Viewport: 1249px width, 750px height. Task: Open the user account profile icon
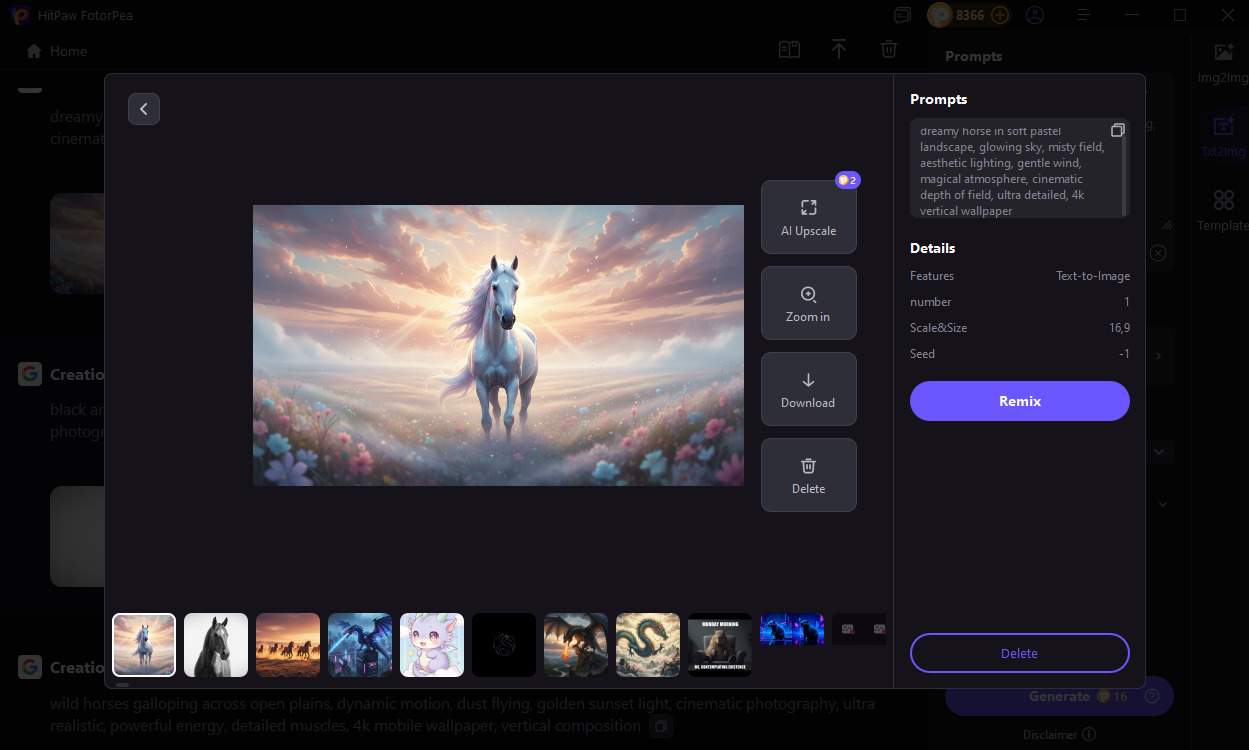pos(1035,15)
